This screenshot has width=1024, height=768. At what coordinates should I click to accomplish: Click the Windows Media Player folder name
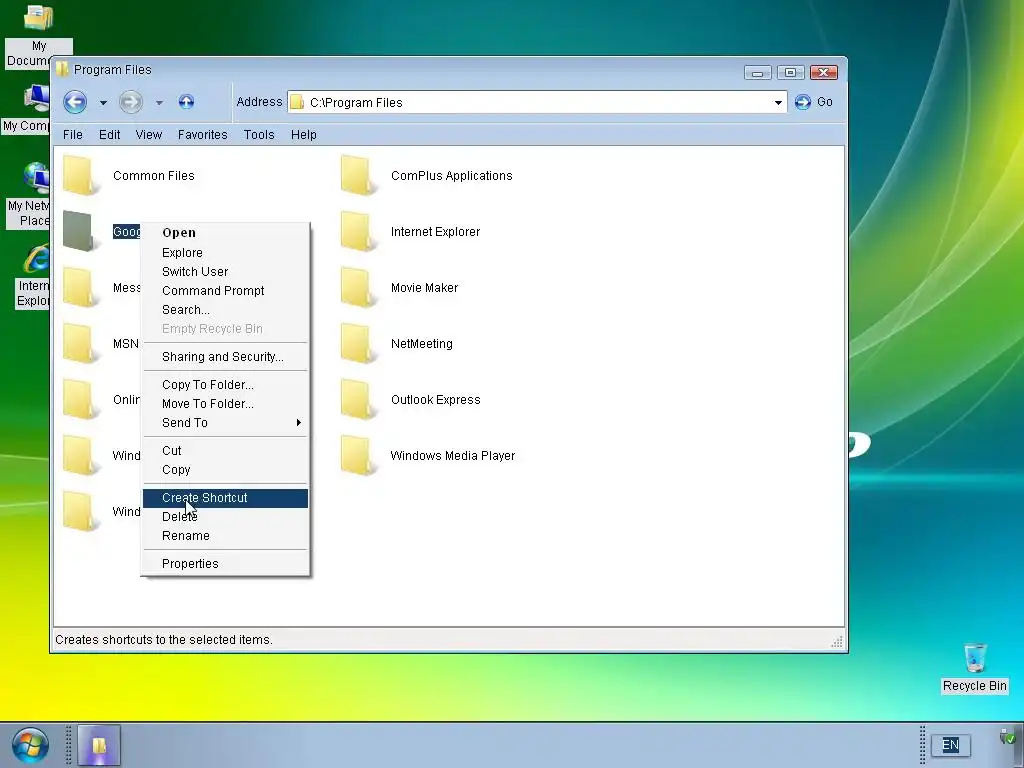(x=452, y=456)
